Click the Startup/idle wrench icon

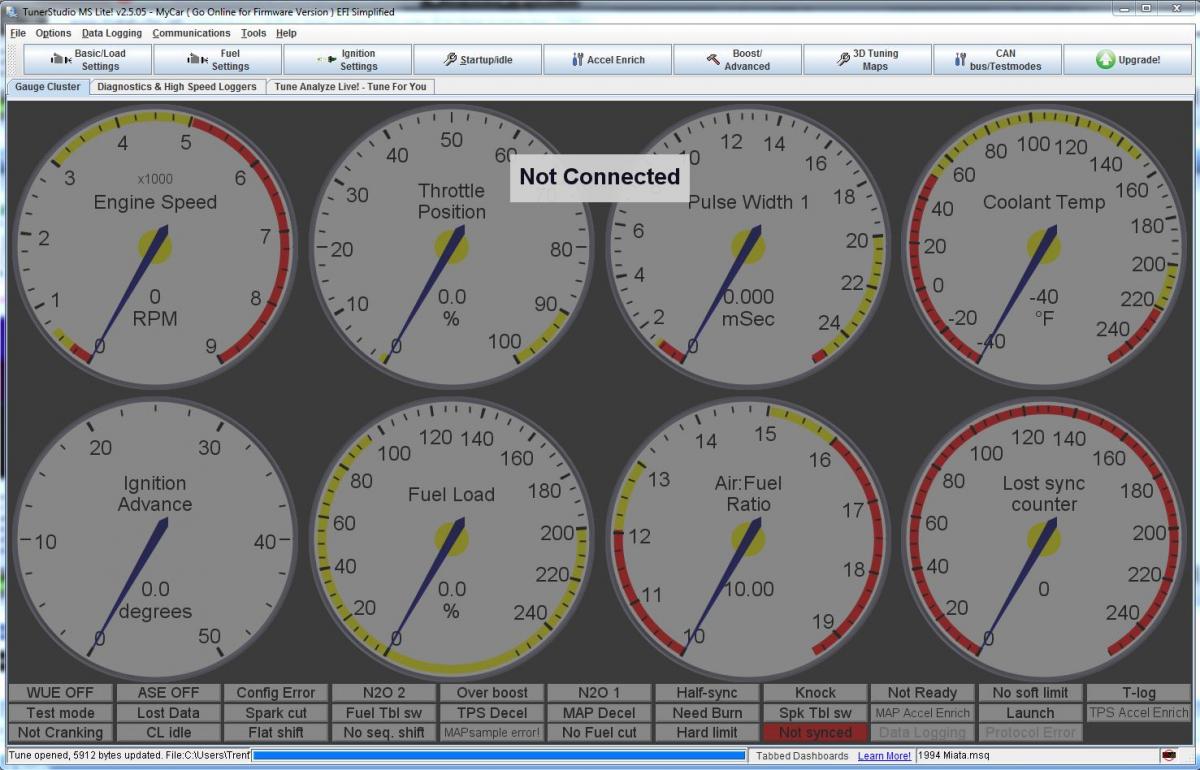click(450, 60)
